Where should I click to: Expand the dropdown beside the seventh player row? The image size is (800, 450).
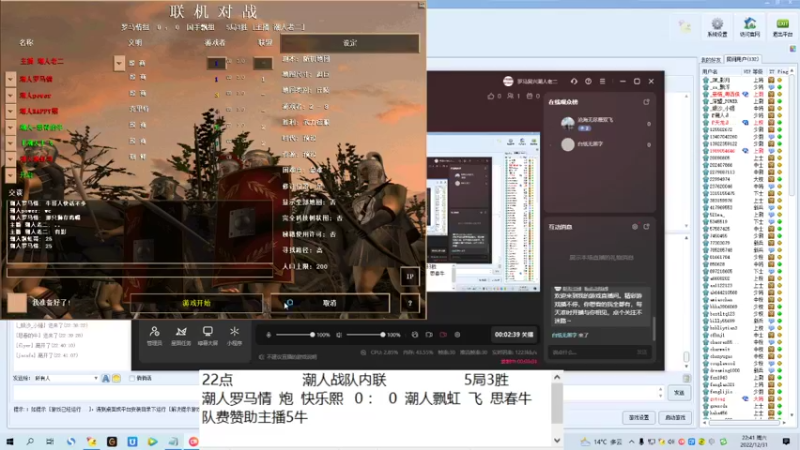point(11,159)
